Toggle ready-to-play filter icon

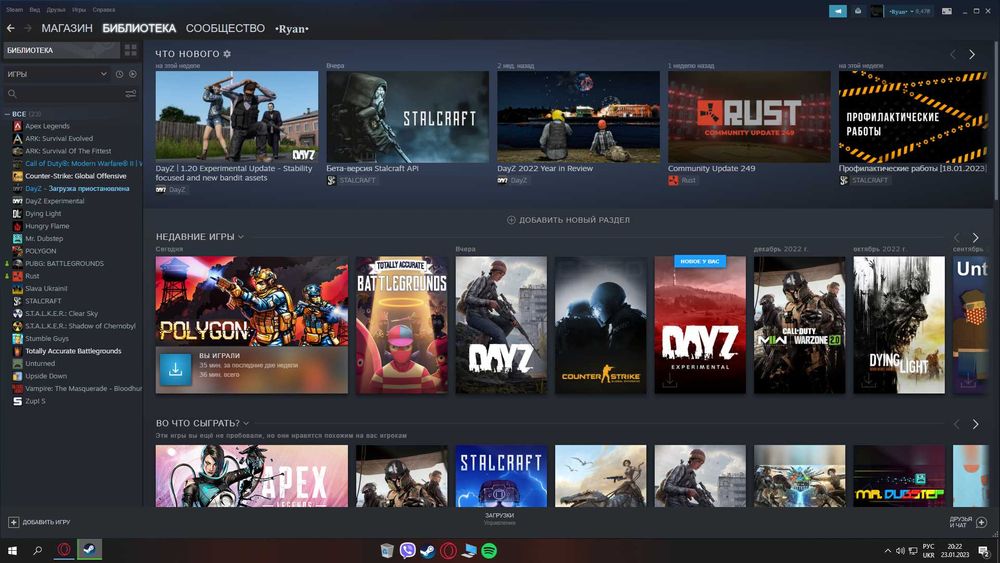(133, 74)
